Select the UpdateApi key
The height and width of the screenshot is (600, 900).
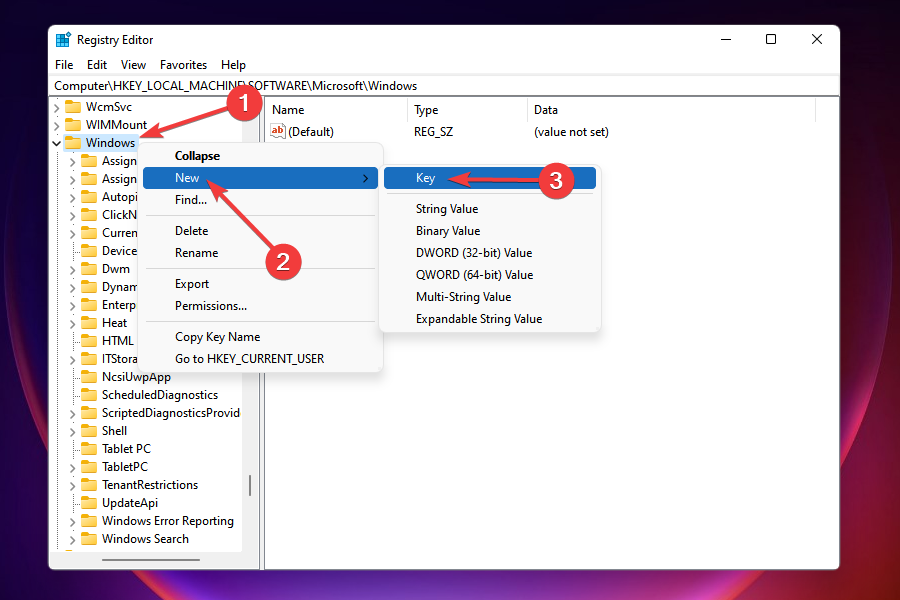[x=130, y=503]
